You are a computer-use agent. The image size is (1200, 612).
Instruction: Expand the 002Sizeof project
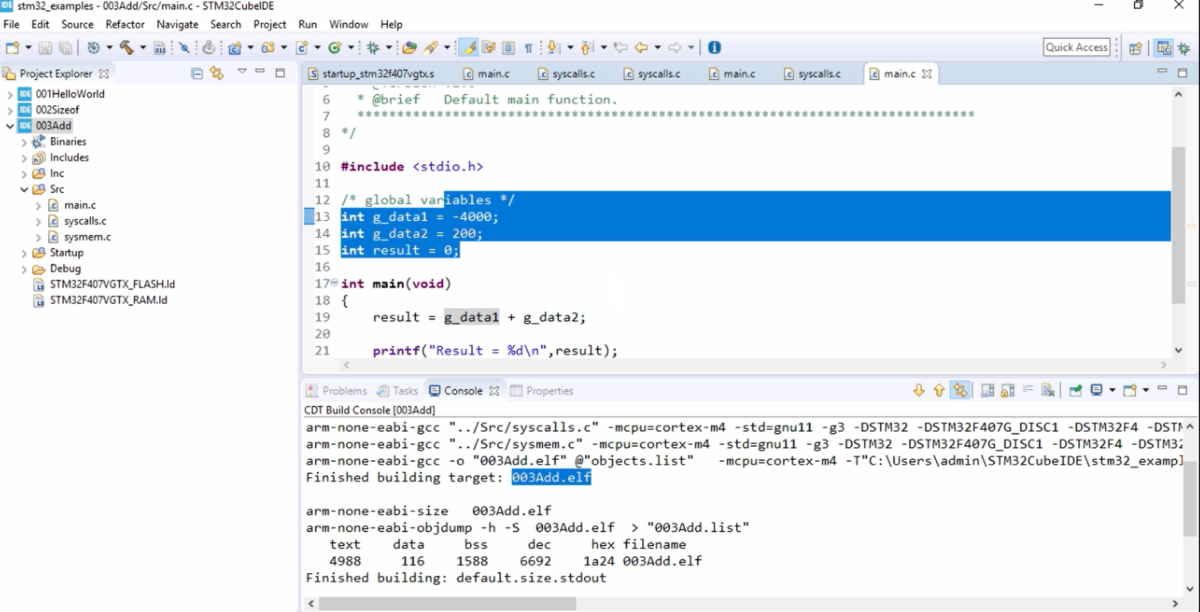point(10,110)
